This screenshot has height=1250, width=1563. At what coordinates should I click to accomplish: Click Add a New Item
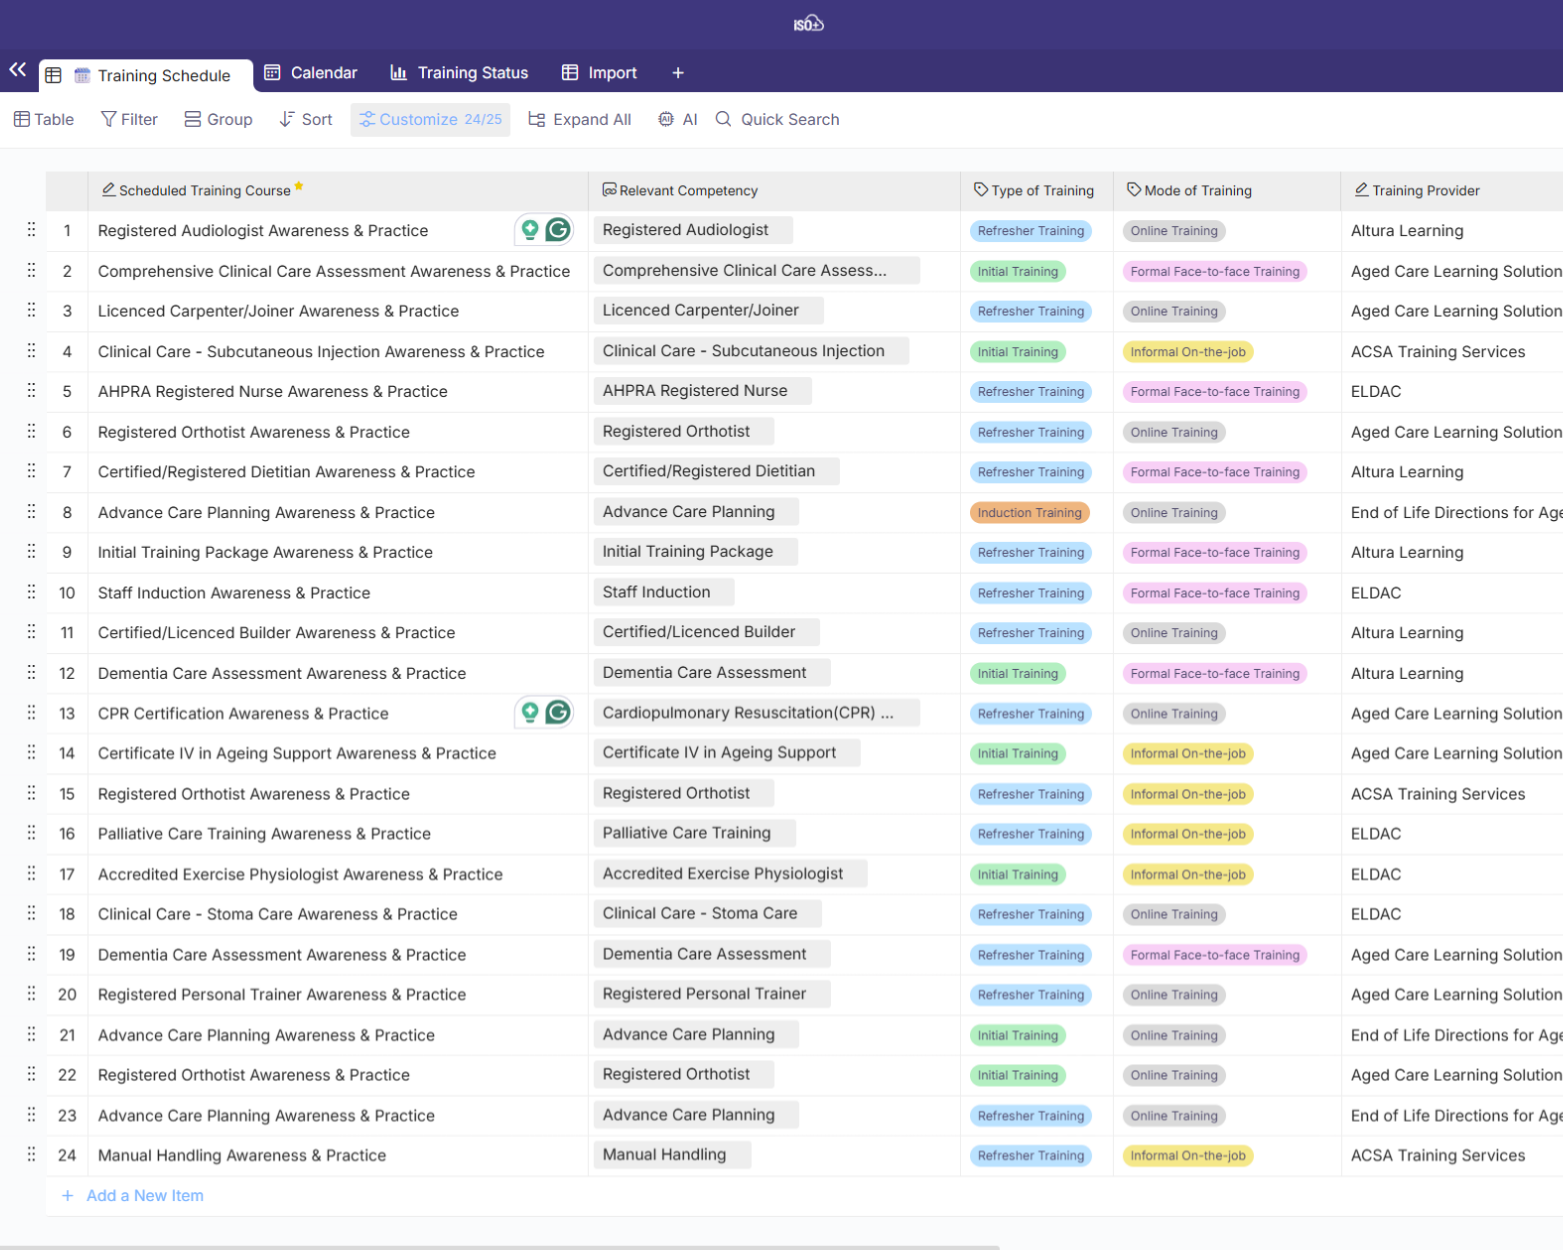[x=144, y=1195]
